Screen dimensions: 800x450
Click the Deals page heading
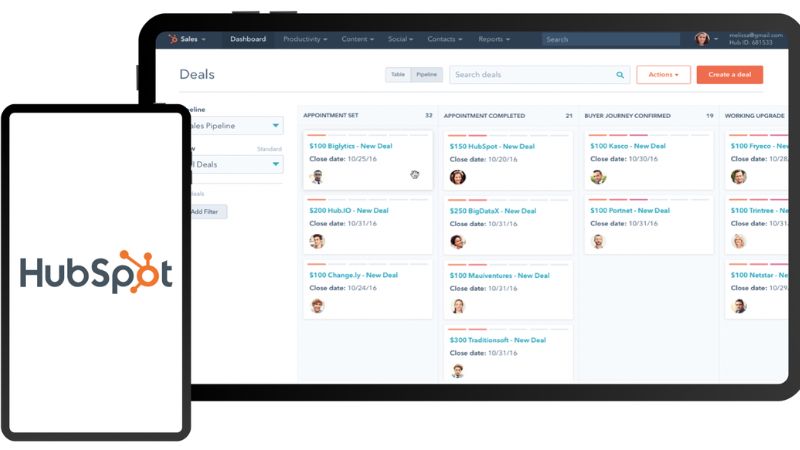[197, 74]
